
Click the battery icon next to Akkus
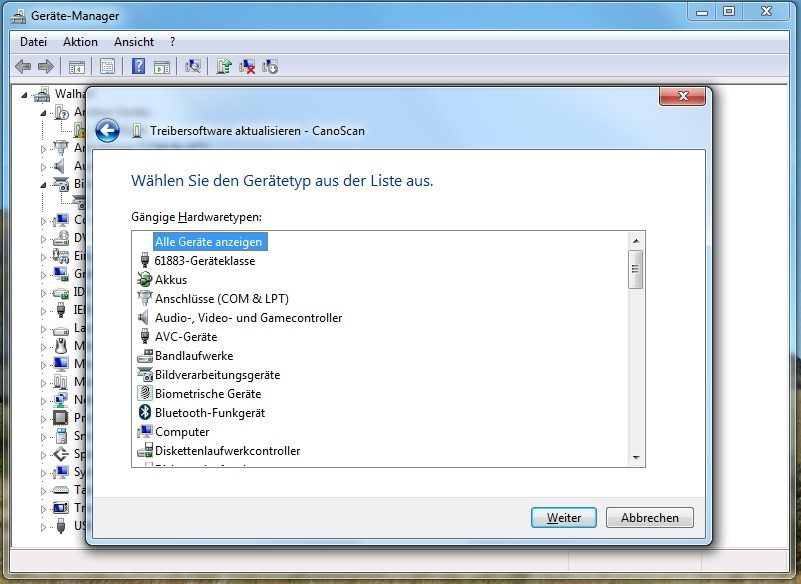[145, 279]
